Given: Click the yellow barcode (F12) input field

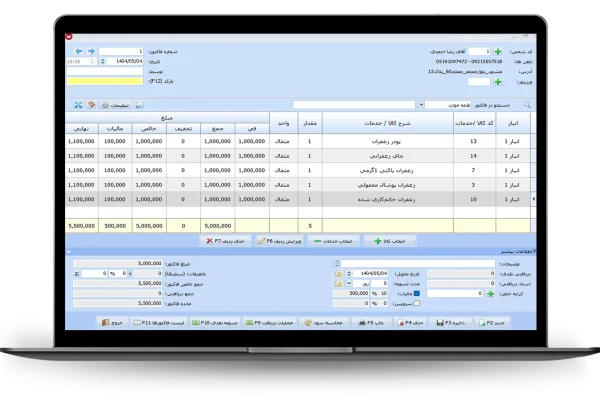Looking at the screenshot, I should click(104, 81).
